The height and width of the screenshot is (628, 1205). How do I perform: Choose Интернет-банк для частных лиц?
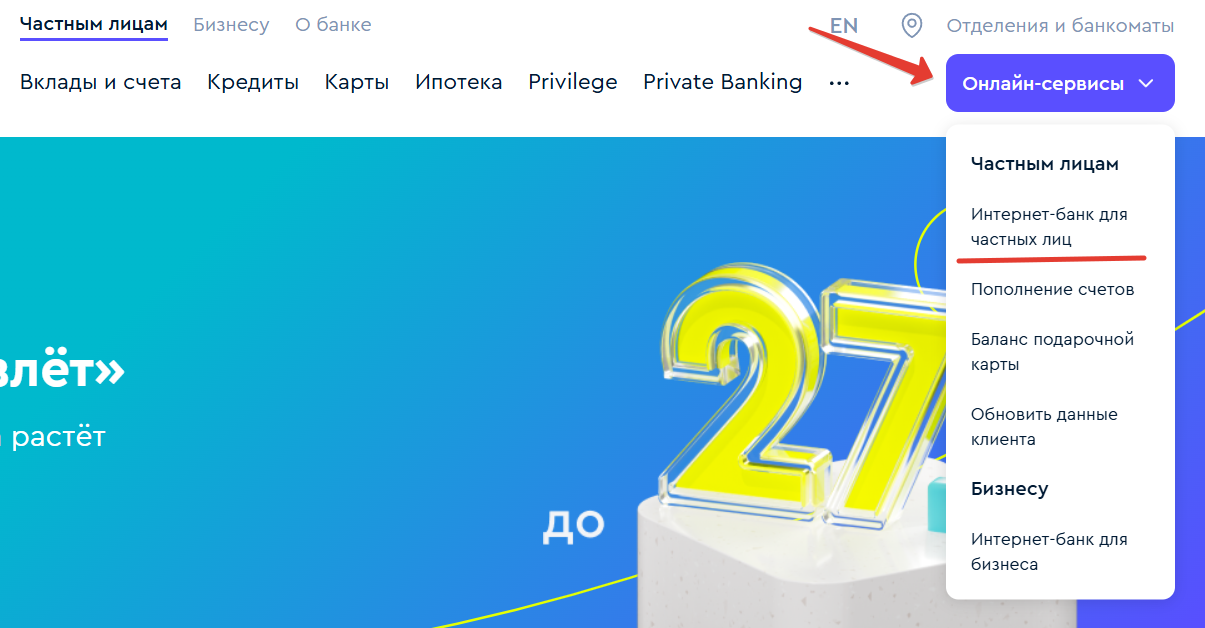[x=1049, y=227]
